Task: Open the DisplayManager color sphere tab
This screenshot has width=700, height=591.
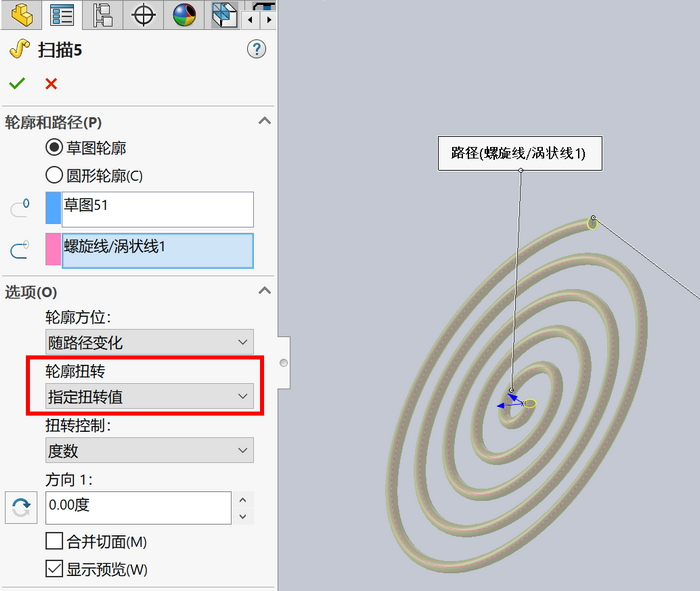Action: coord(184,15)
